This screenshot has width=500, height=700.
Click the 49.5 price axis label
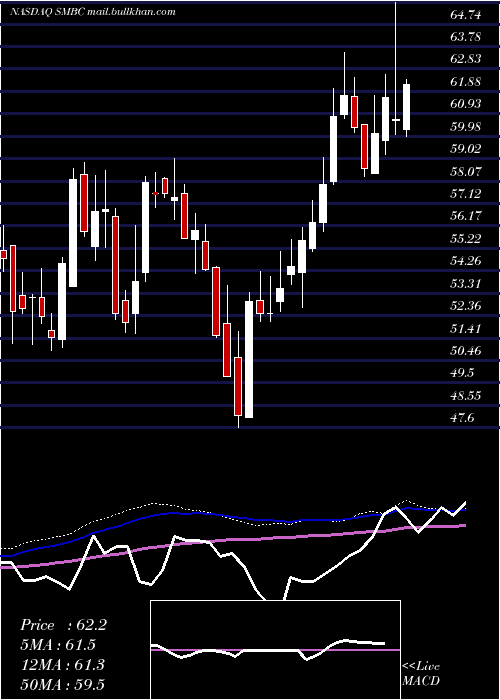(x=462, y=373)
